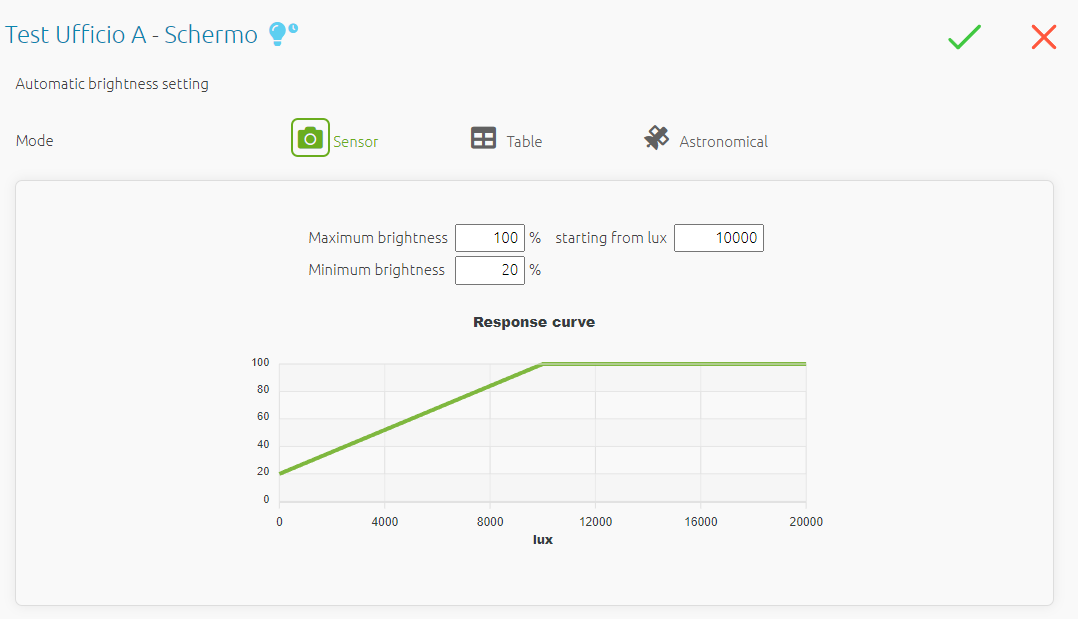
Task: Click the Test Ufficio A - Schermo title
Action: tap(131, 34)
